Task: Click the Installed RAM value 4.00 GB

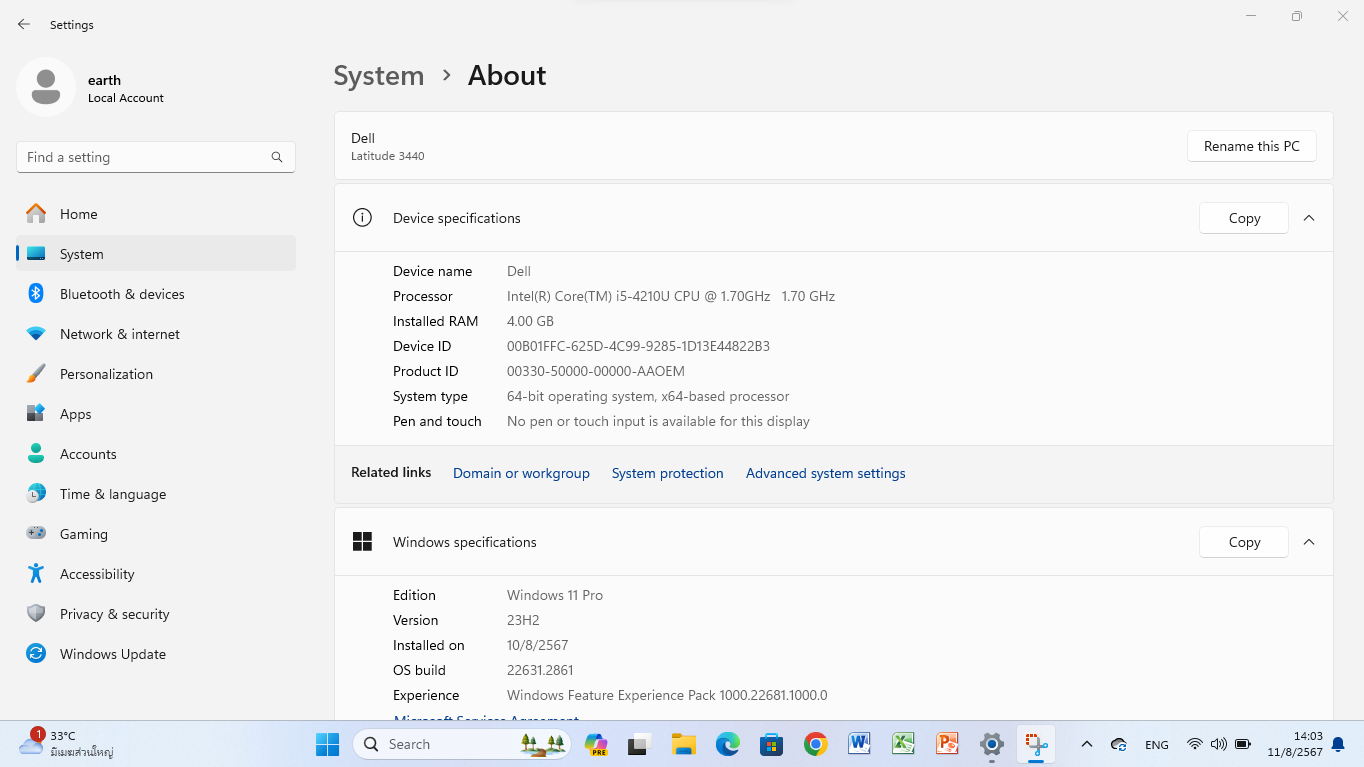Action: pyautogui.click(x=530, y=321)
